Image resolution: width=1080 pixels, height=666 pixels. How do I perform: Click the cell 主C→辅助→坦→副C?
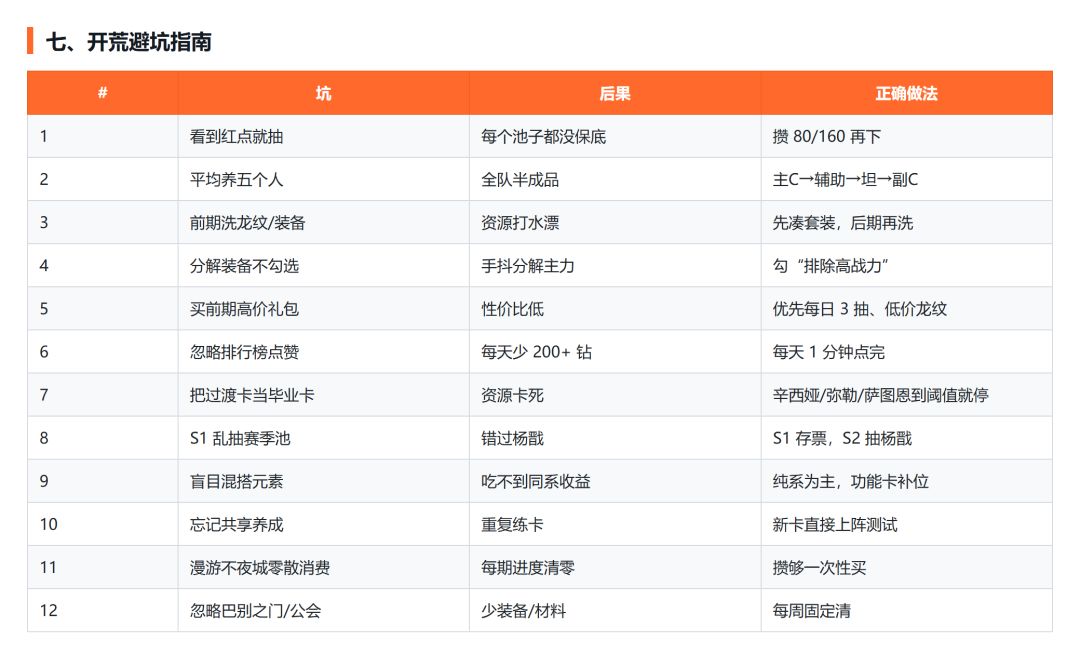coord(906,180)
